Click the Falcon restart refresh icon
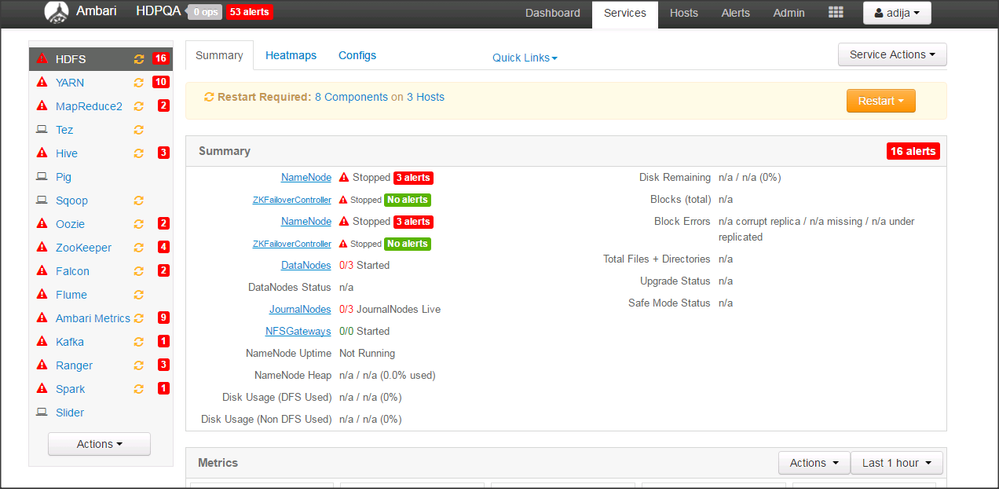Image resolution: width=999 pixels, height=489 pixels. point(138,271)
